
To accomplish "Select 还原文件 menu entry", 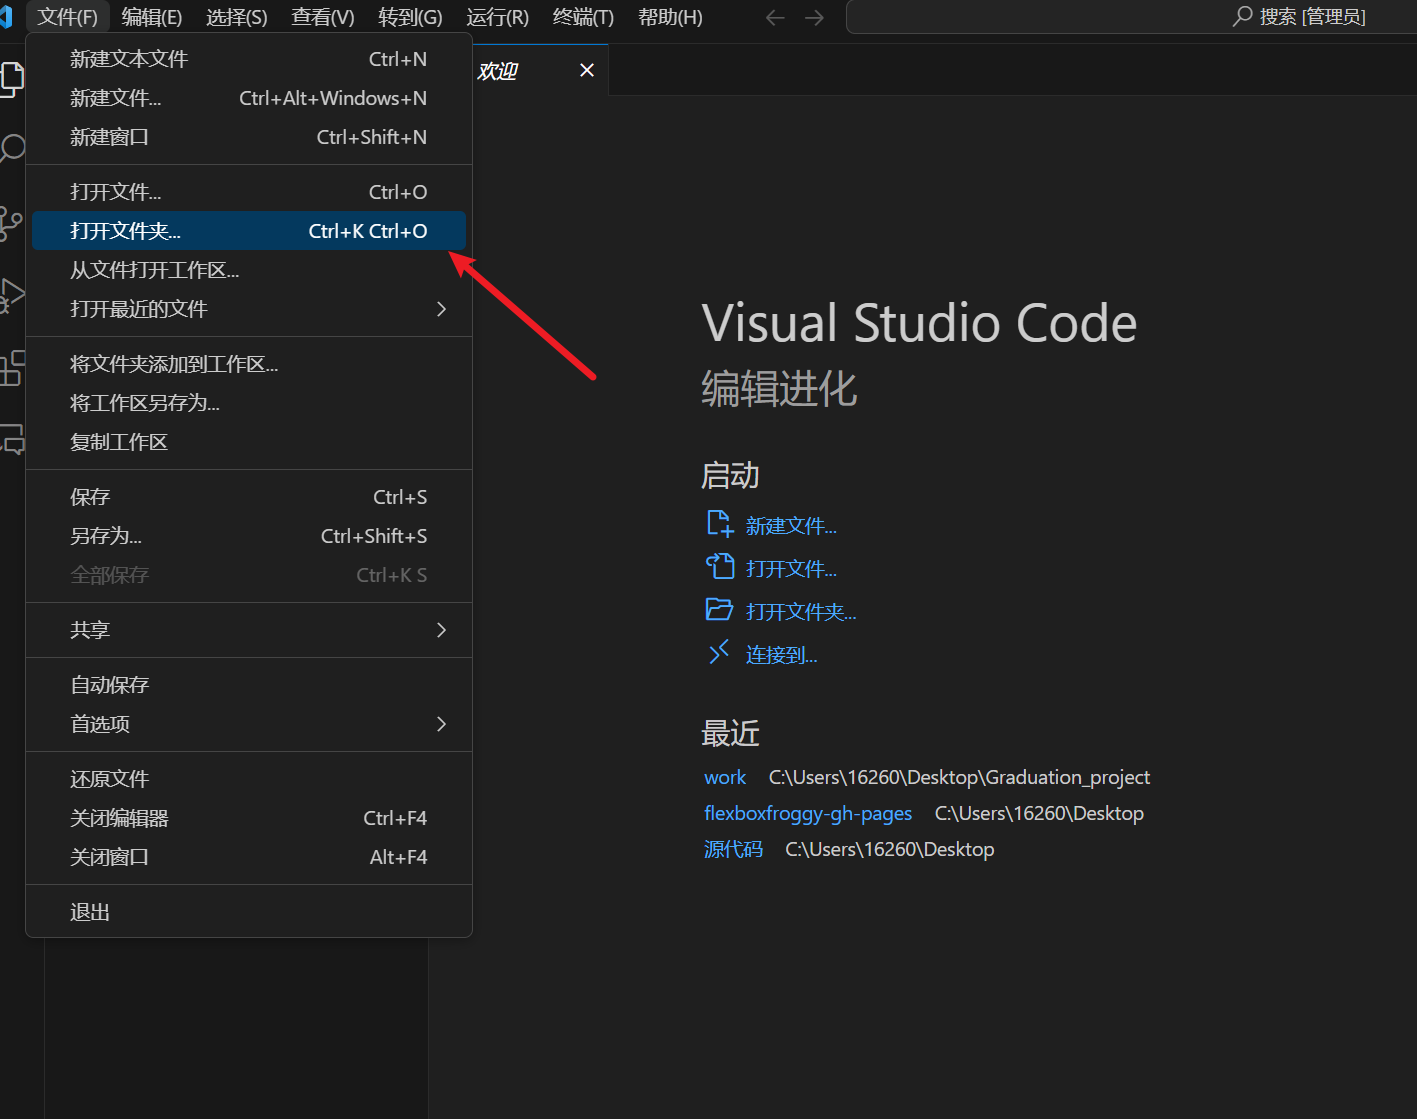I will (249, 779).
